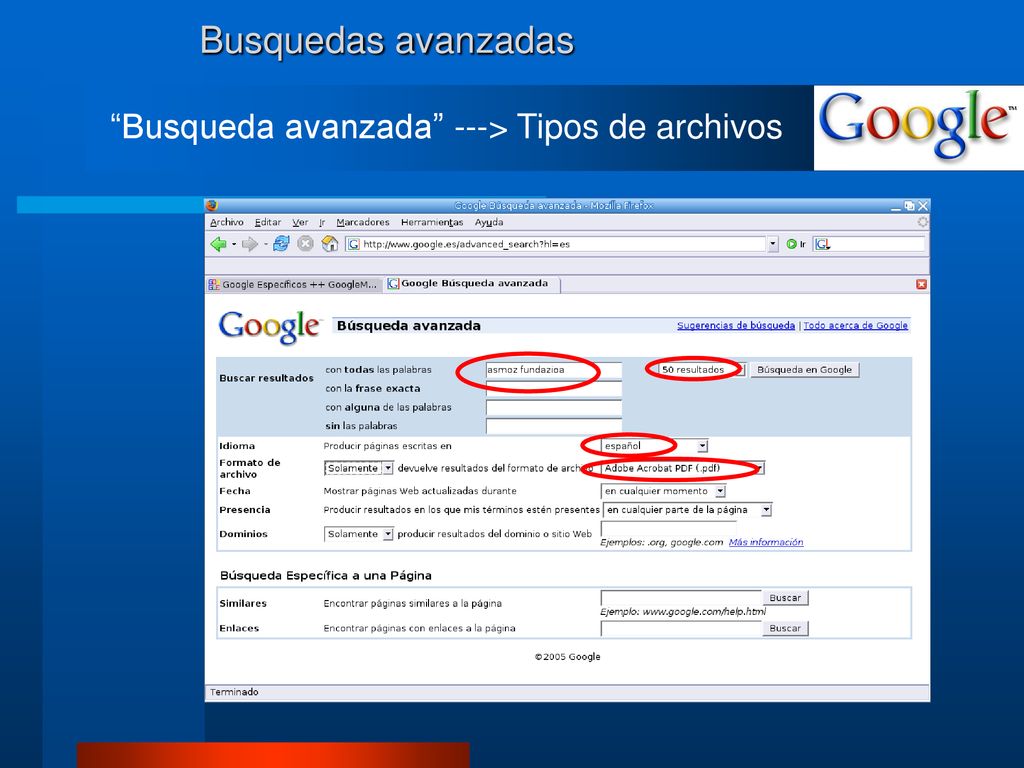Click Buscar button for Similares
This screenshot has height=768, width=1024.
coord(785,598)
